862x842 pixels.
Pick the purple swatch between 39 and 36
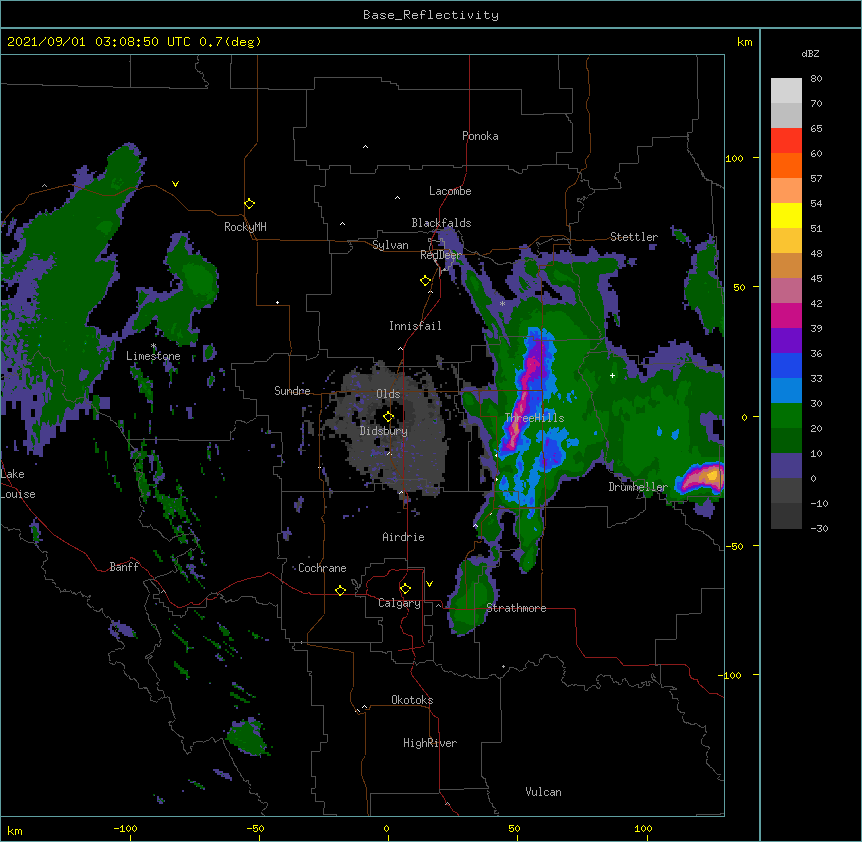786,340
